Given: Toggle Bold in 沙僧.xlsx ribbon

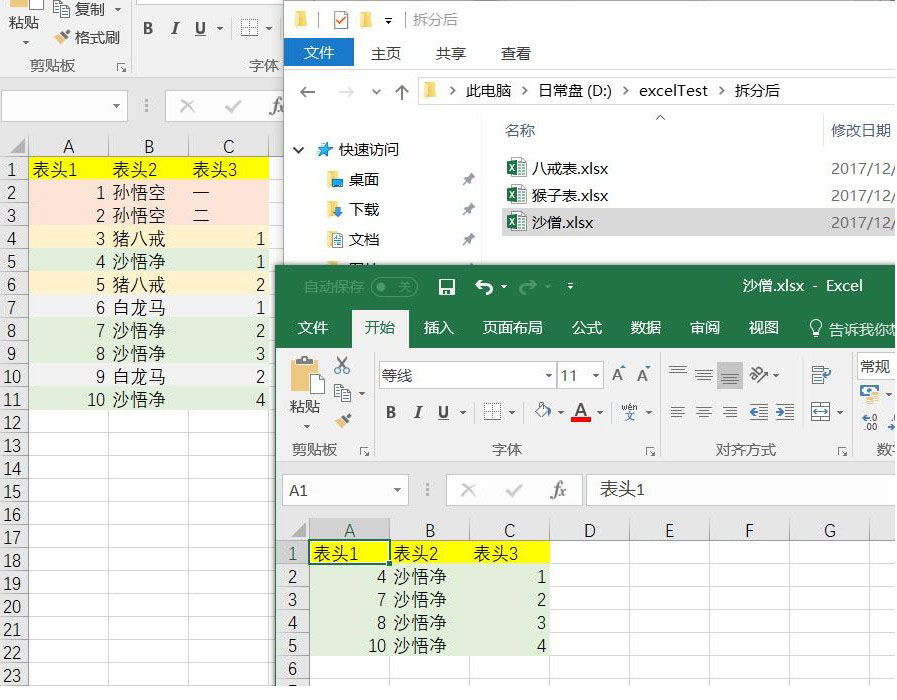Looking at the screenshot, I should click(x=390, y=412).
